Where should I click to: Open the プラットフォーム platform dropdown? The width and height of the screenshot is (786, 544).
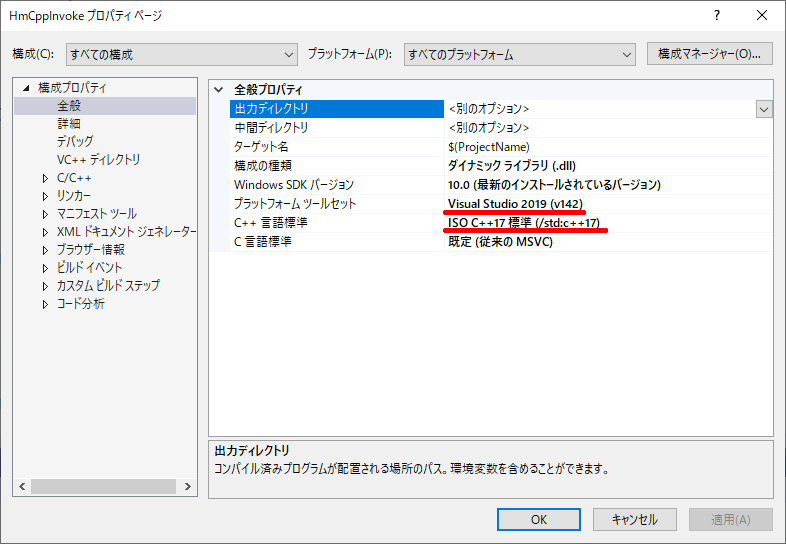coord(519,54)
